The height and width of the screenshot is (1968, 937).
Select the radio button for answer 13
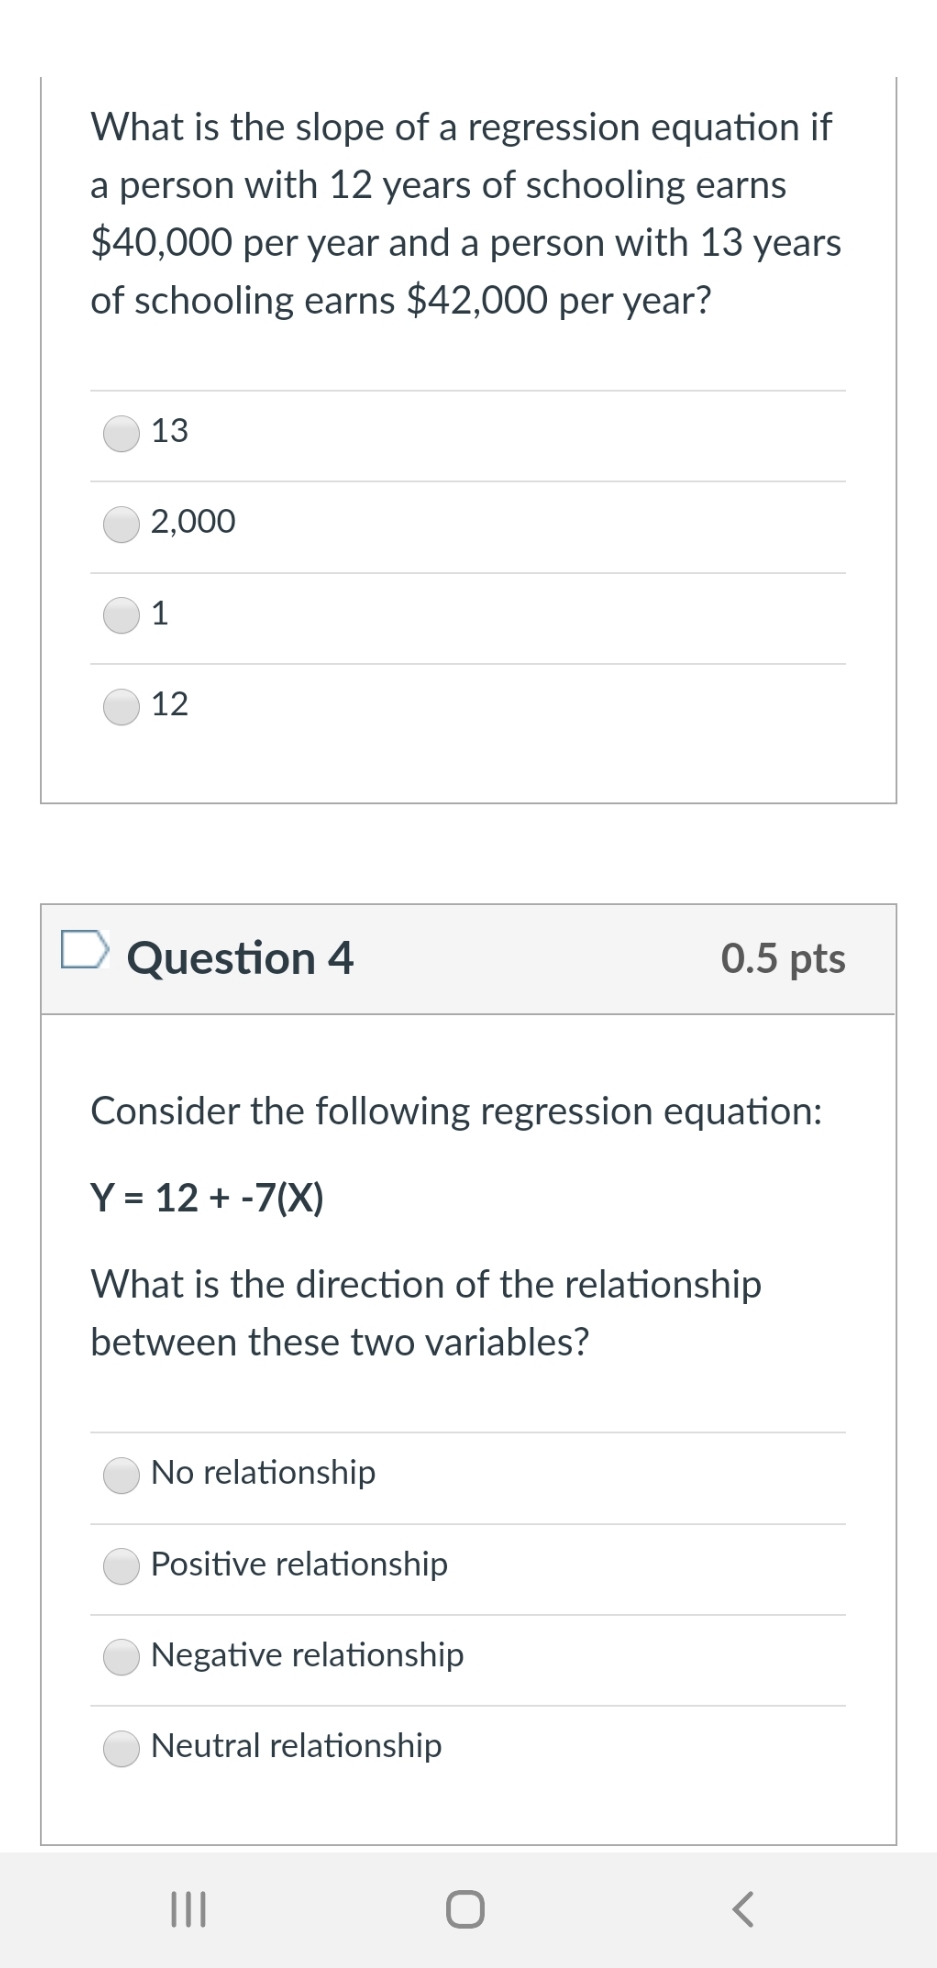pyautogui.click(x=122, y=434)
